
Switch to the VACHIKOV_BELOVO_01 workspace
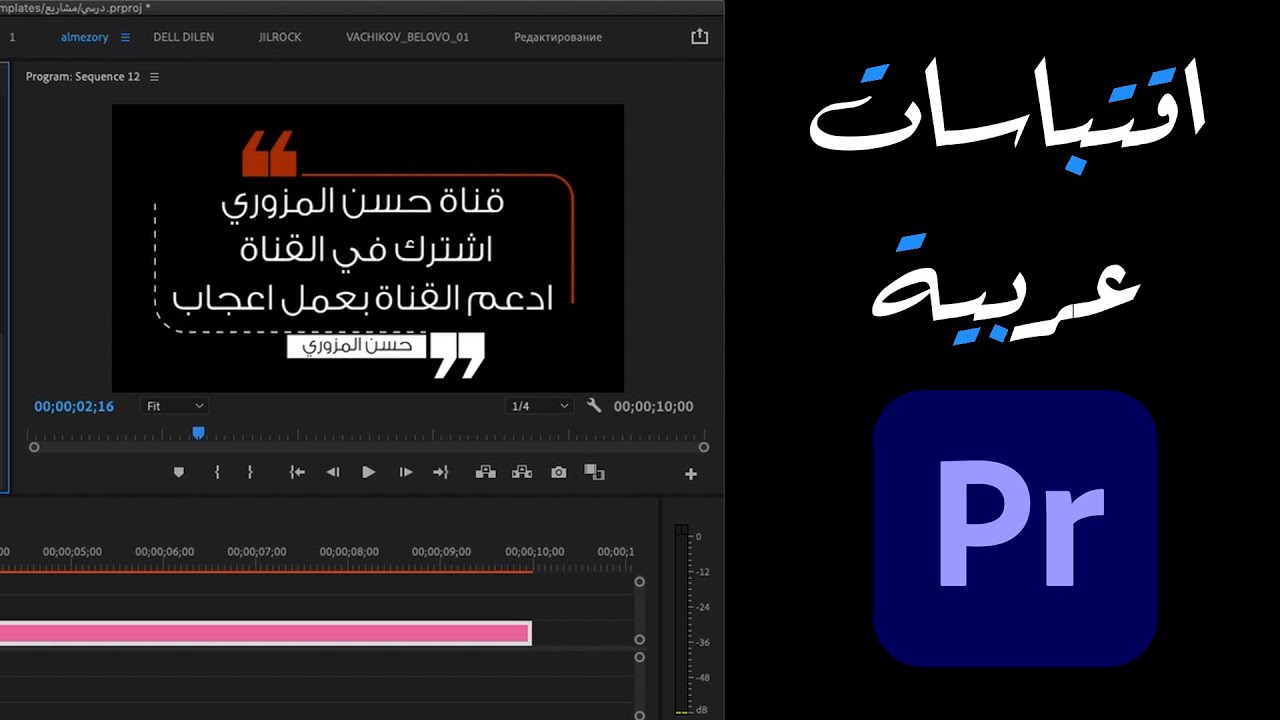pyautogui.click(x=407, y=37)
